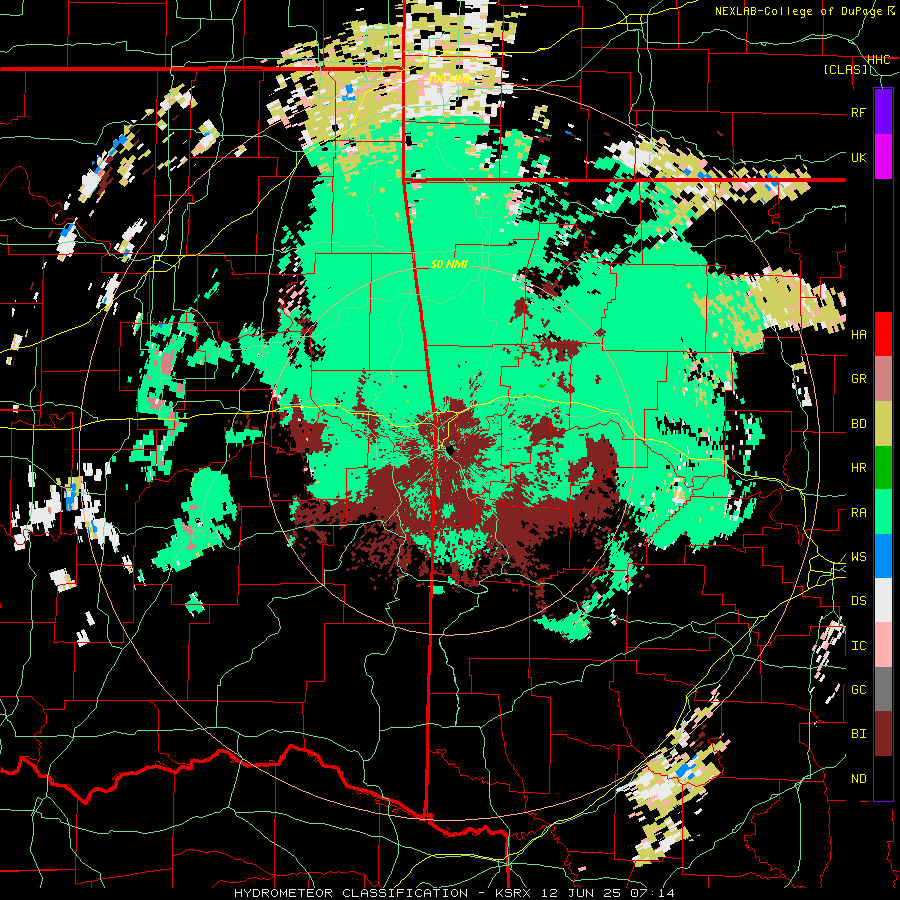The width and height of the screenshot is (900, 900).
Task: Click the UK magenta legend swatch
Action: point(883,157)
